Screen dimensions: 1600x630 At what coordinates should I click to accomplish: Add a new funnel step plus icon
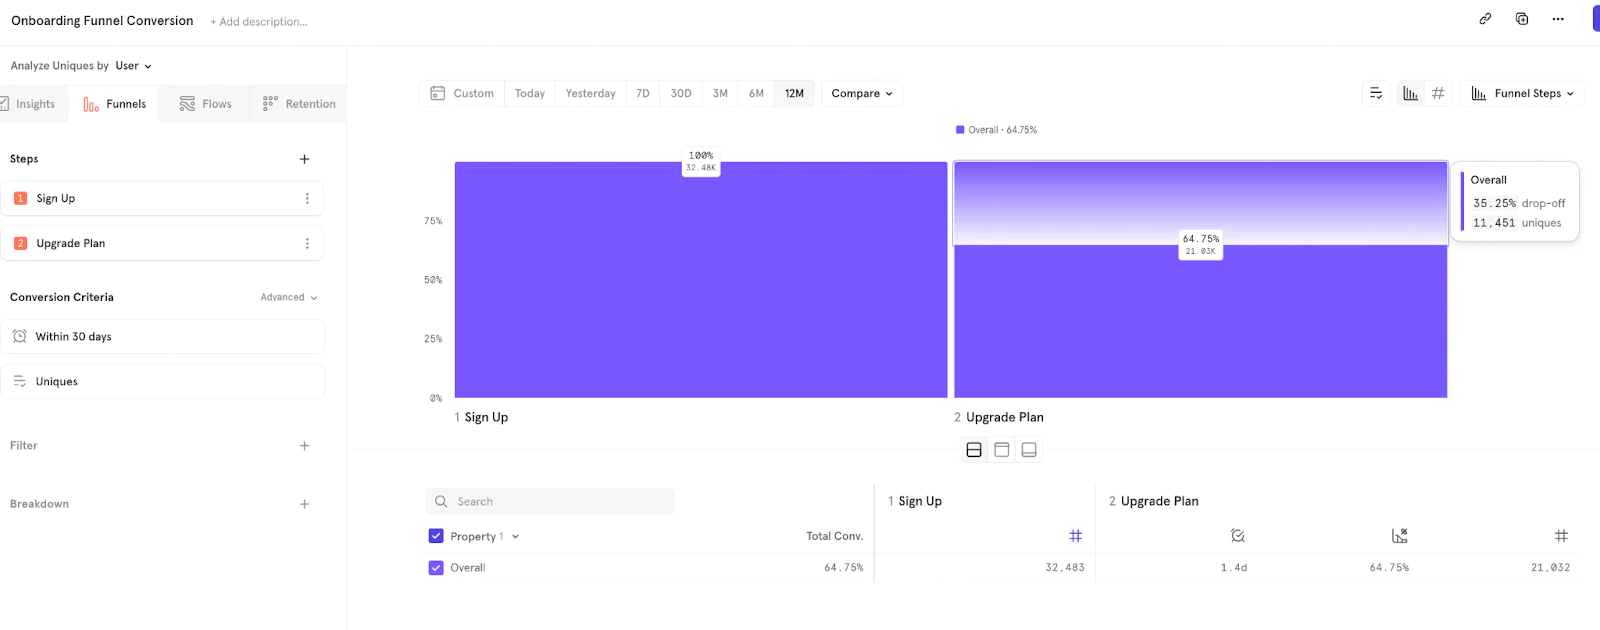(304, 159)
